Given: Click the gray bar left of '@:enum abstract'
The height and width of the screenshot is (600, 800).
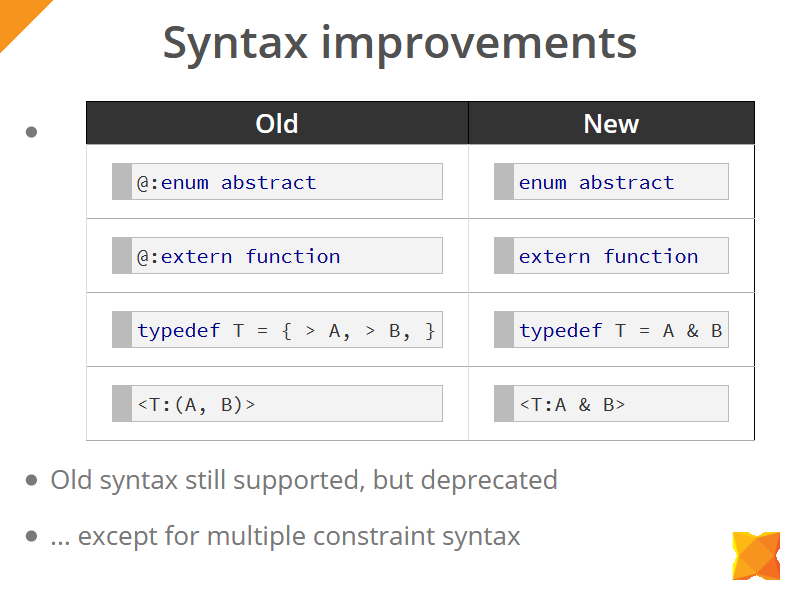Looking at the screenshot, I should pyautogui.click(x=122, y=182).
